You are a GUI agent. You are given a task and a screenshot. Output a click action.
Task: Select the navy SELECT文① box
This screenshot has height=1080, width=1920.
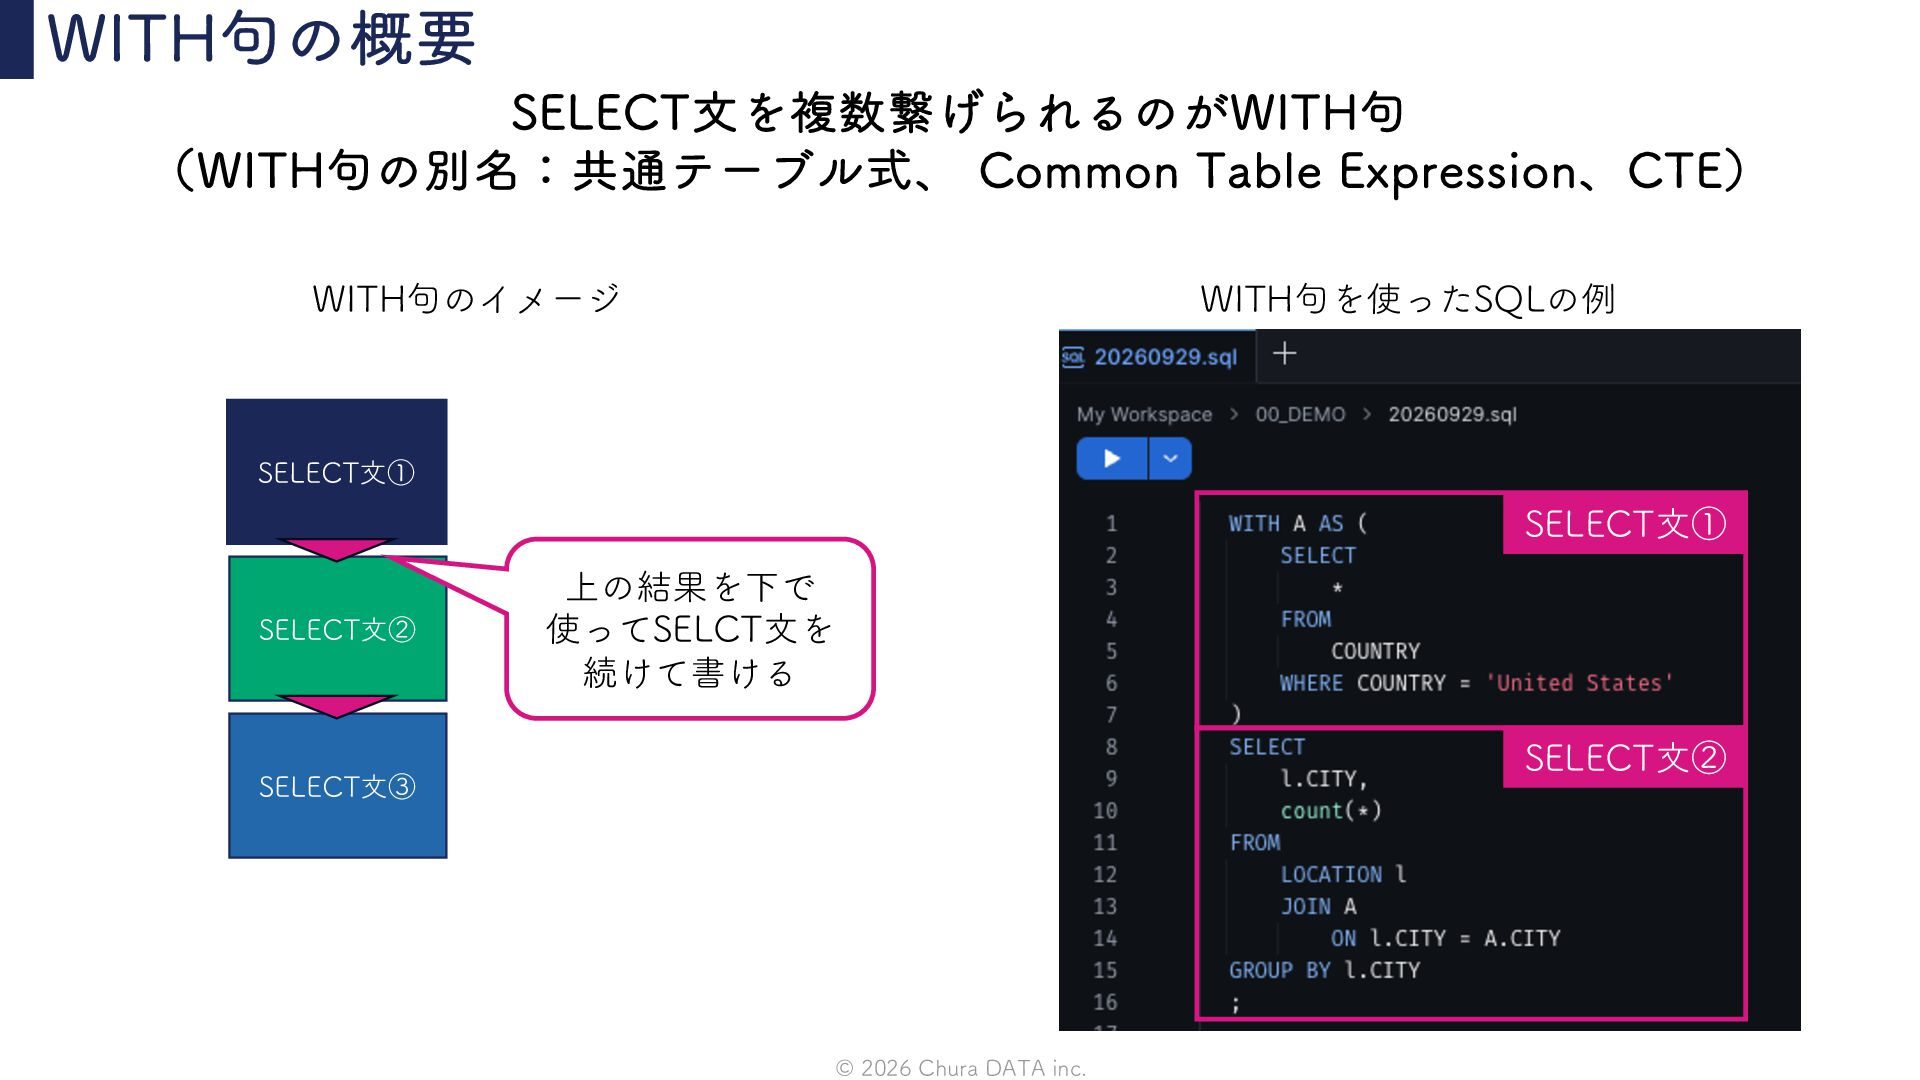point(336,471)
